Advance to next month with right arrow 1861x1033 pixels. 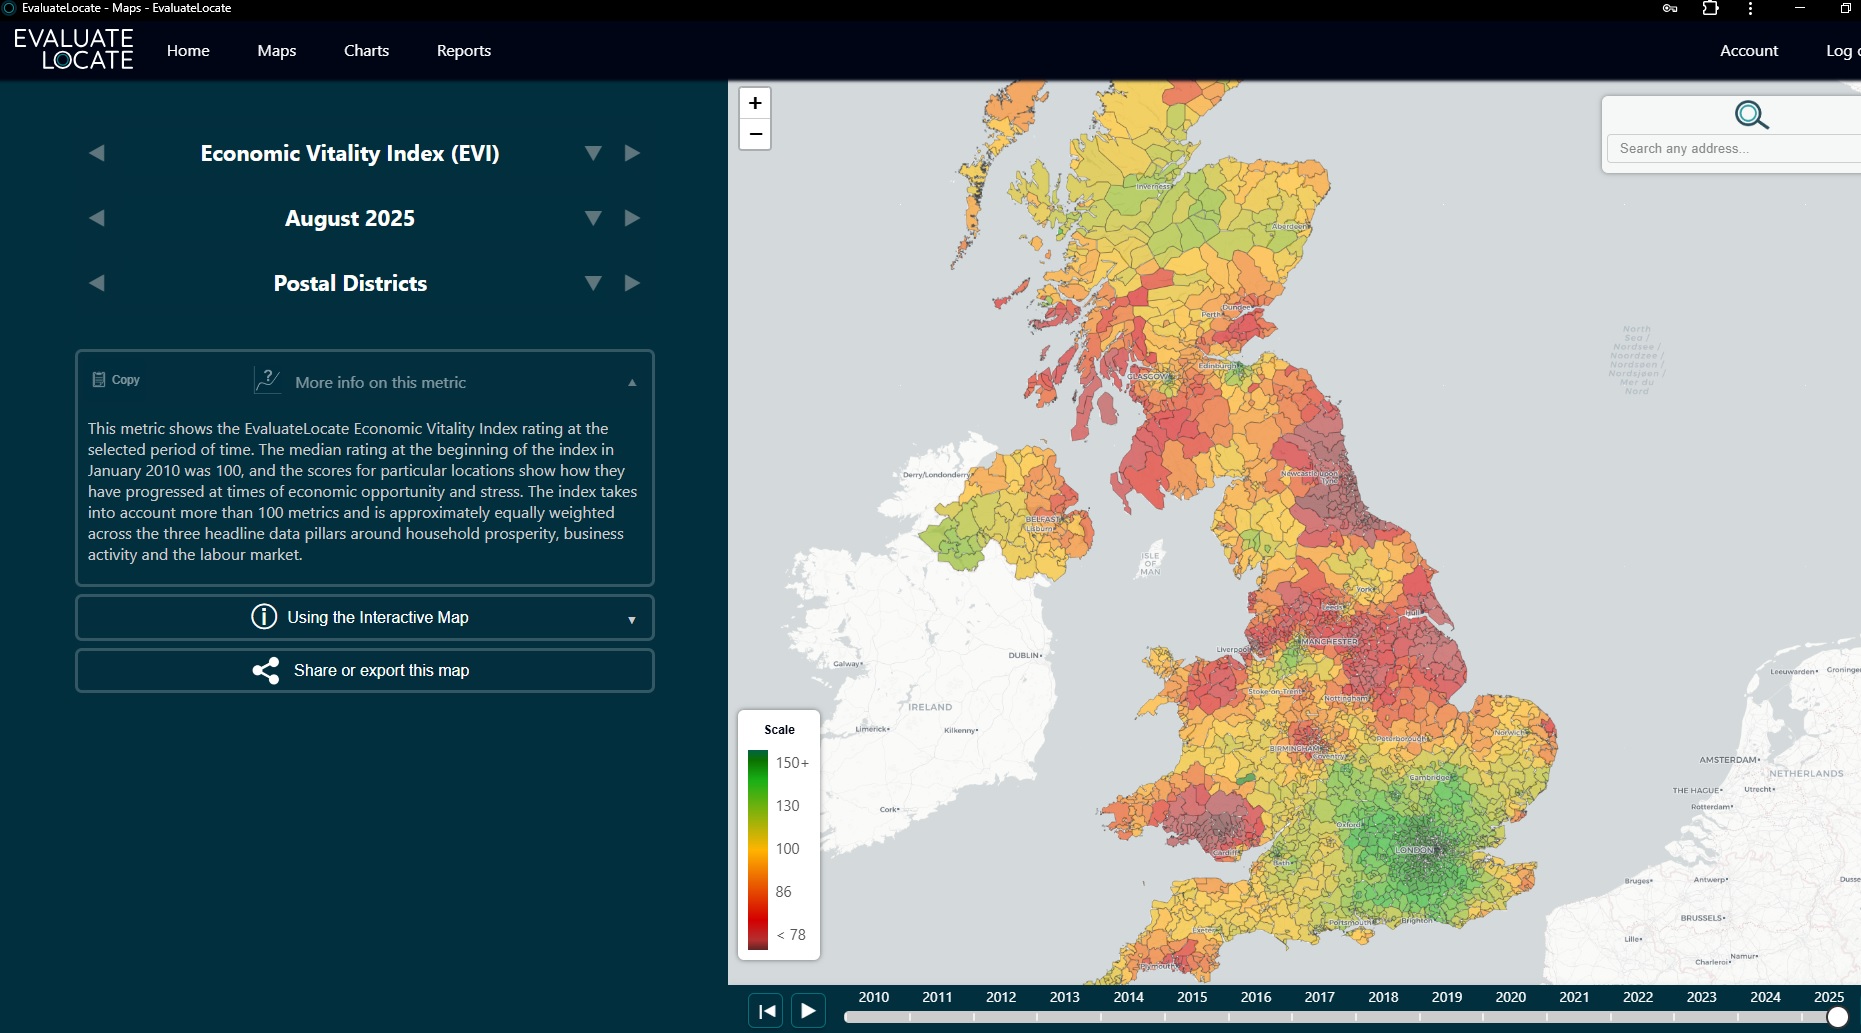(632, 218)
